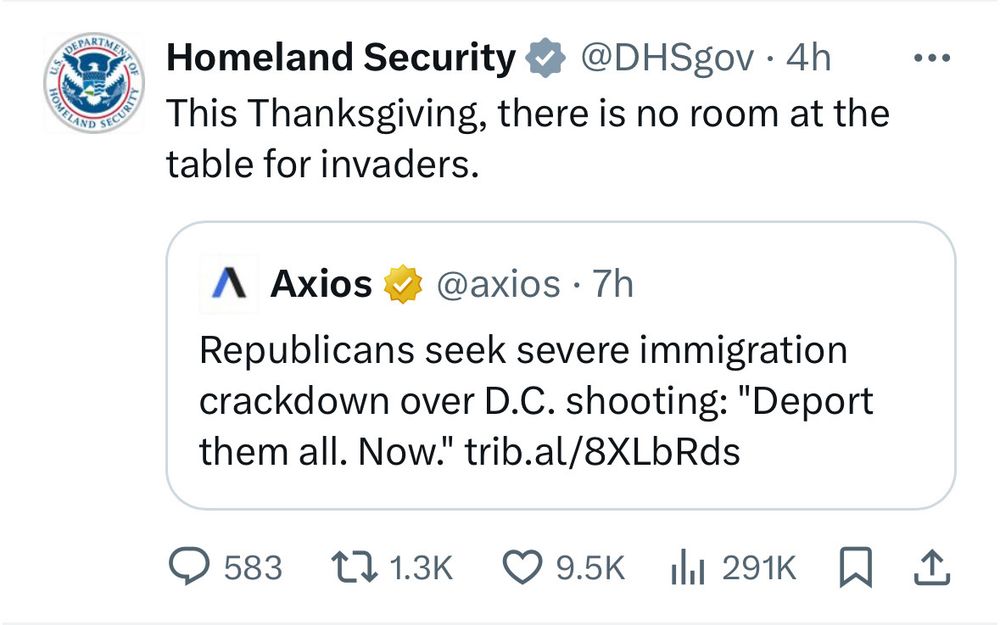Click the Homeland Security display name

pos(339,59)
